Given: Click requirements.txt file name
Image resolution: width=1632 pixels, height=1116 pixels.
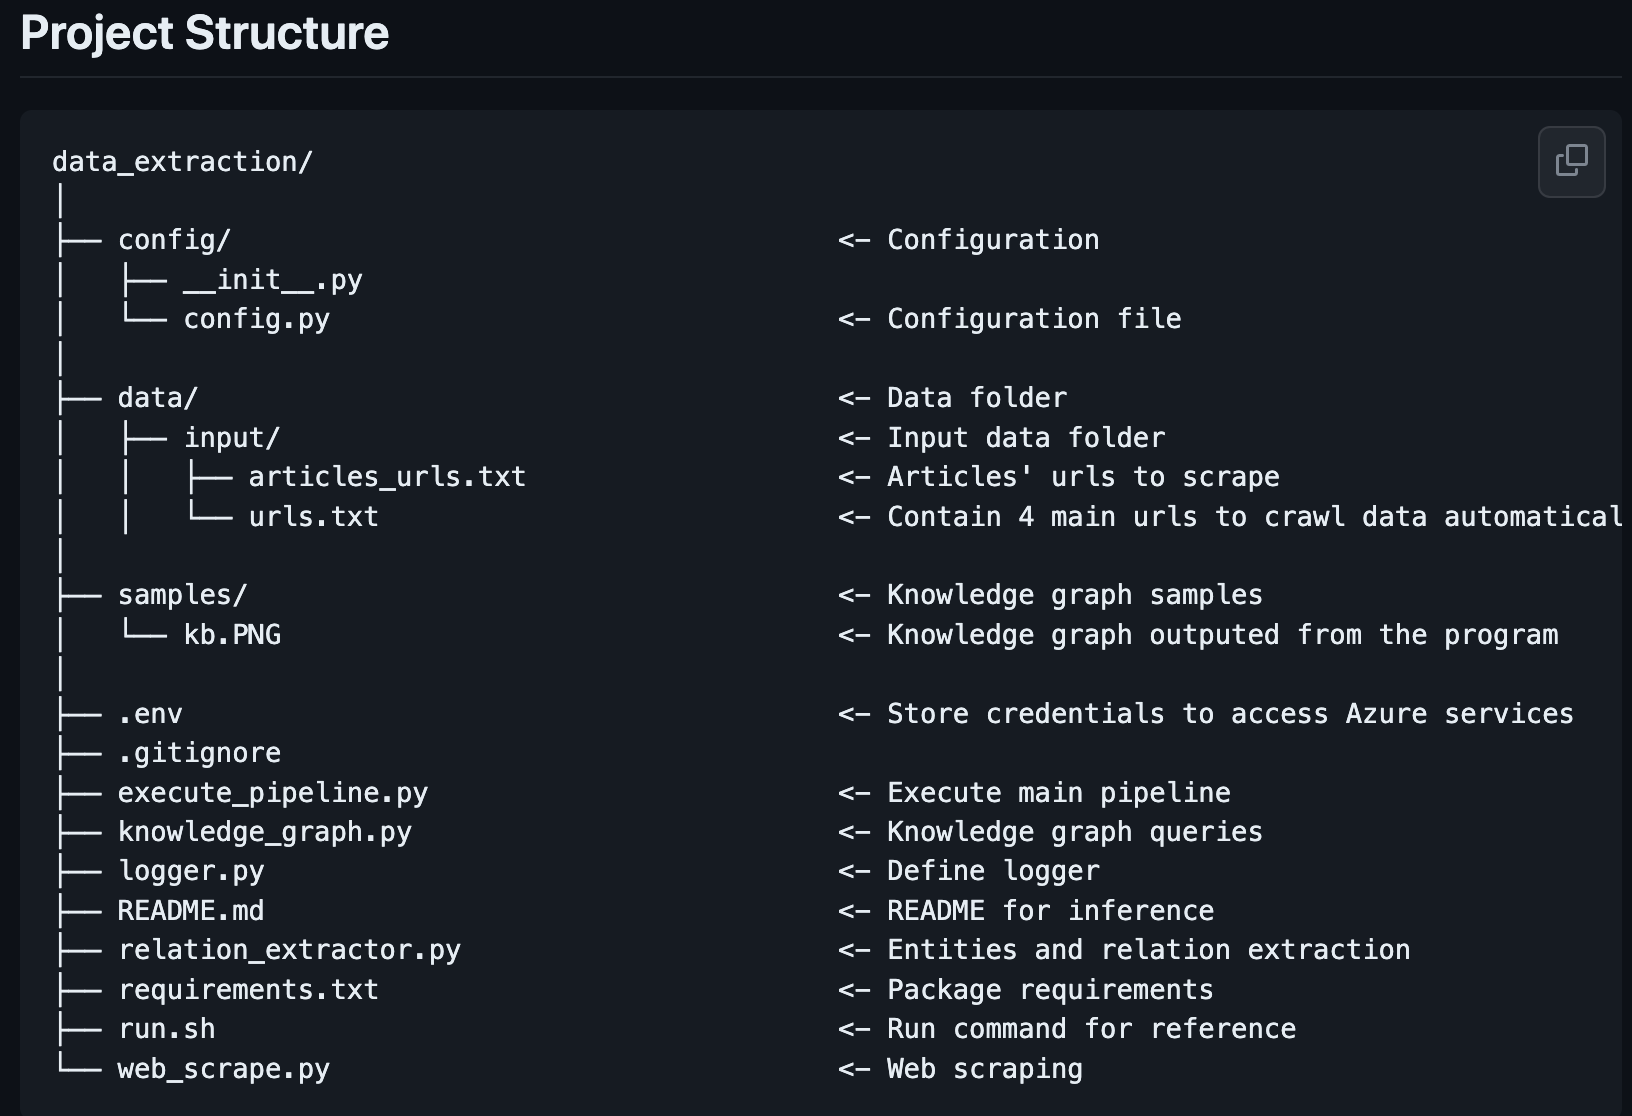Looking at the screenshot, I should click(x=248, y=990).
